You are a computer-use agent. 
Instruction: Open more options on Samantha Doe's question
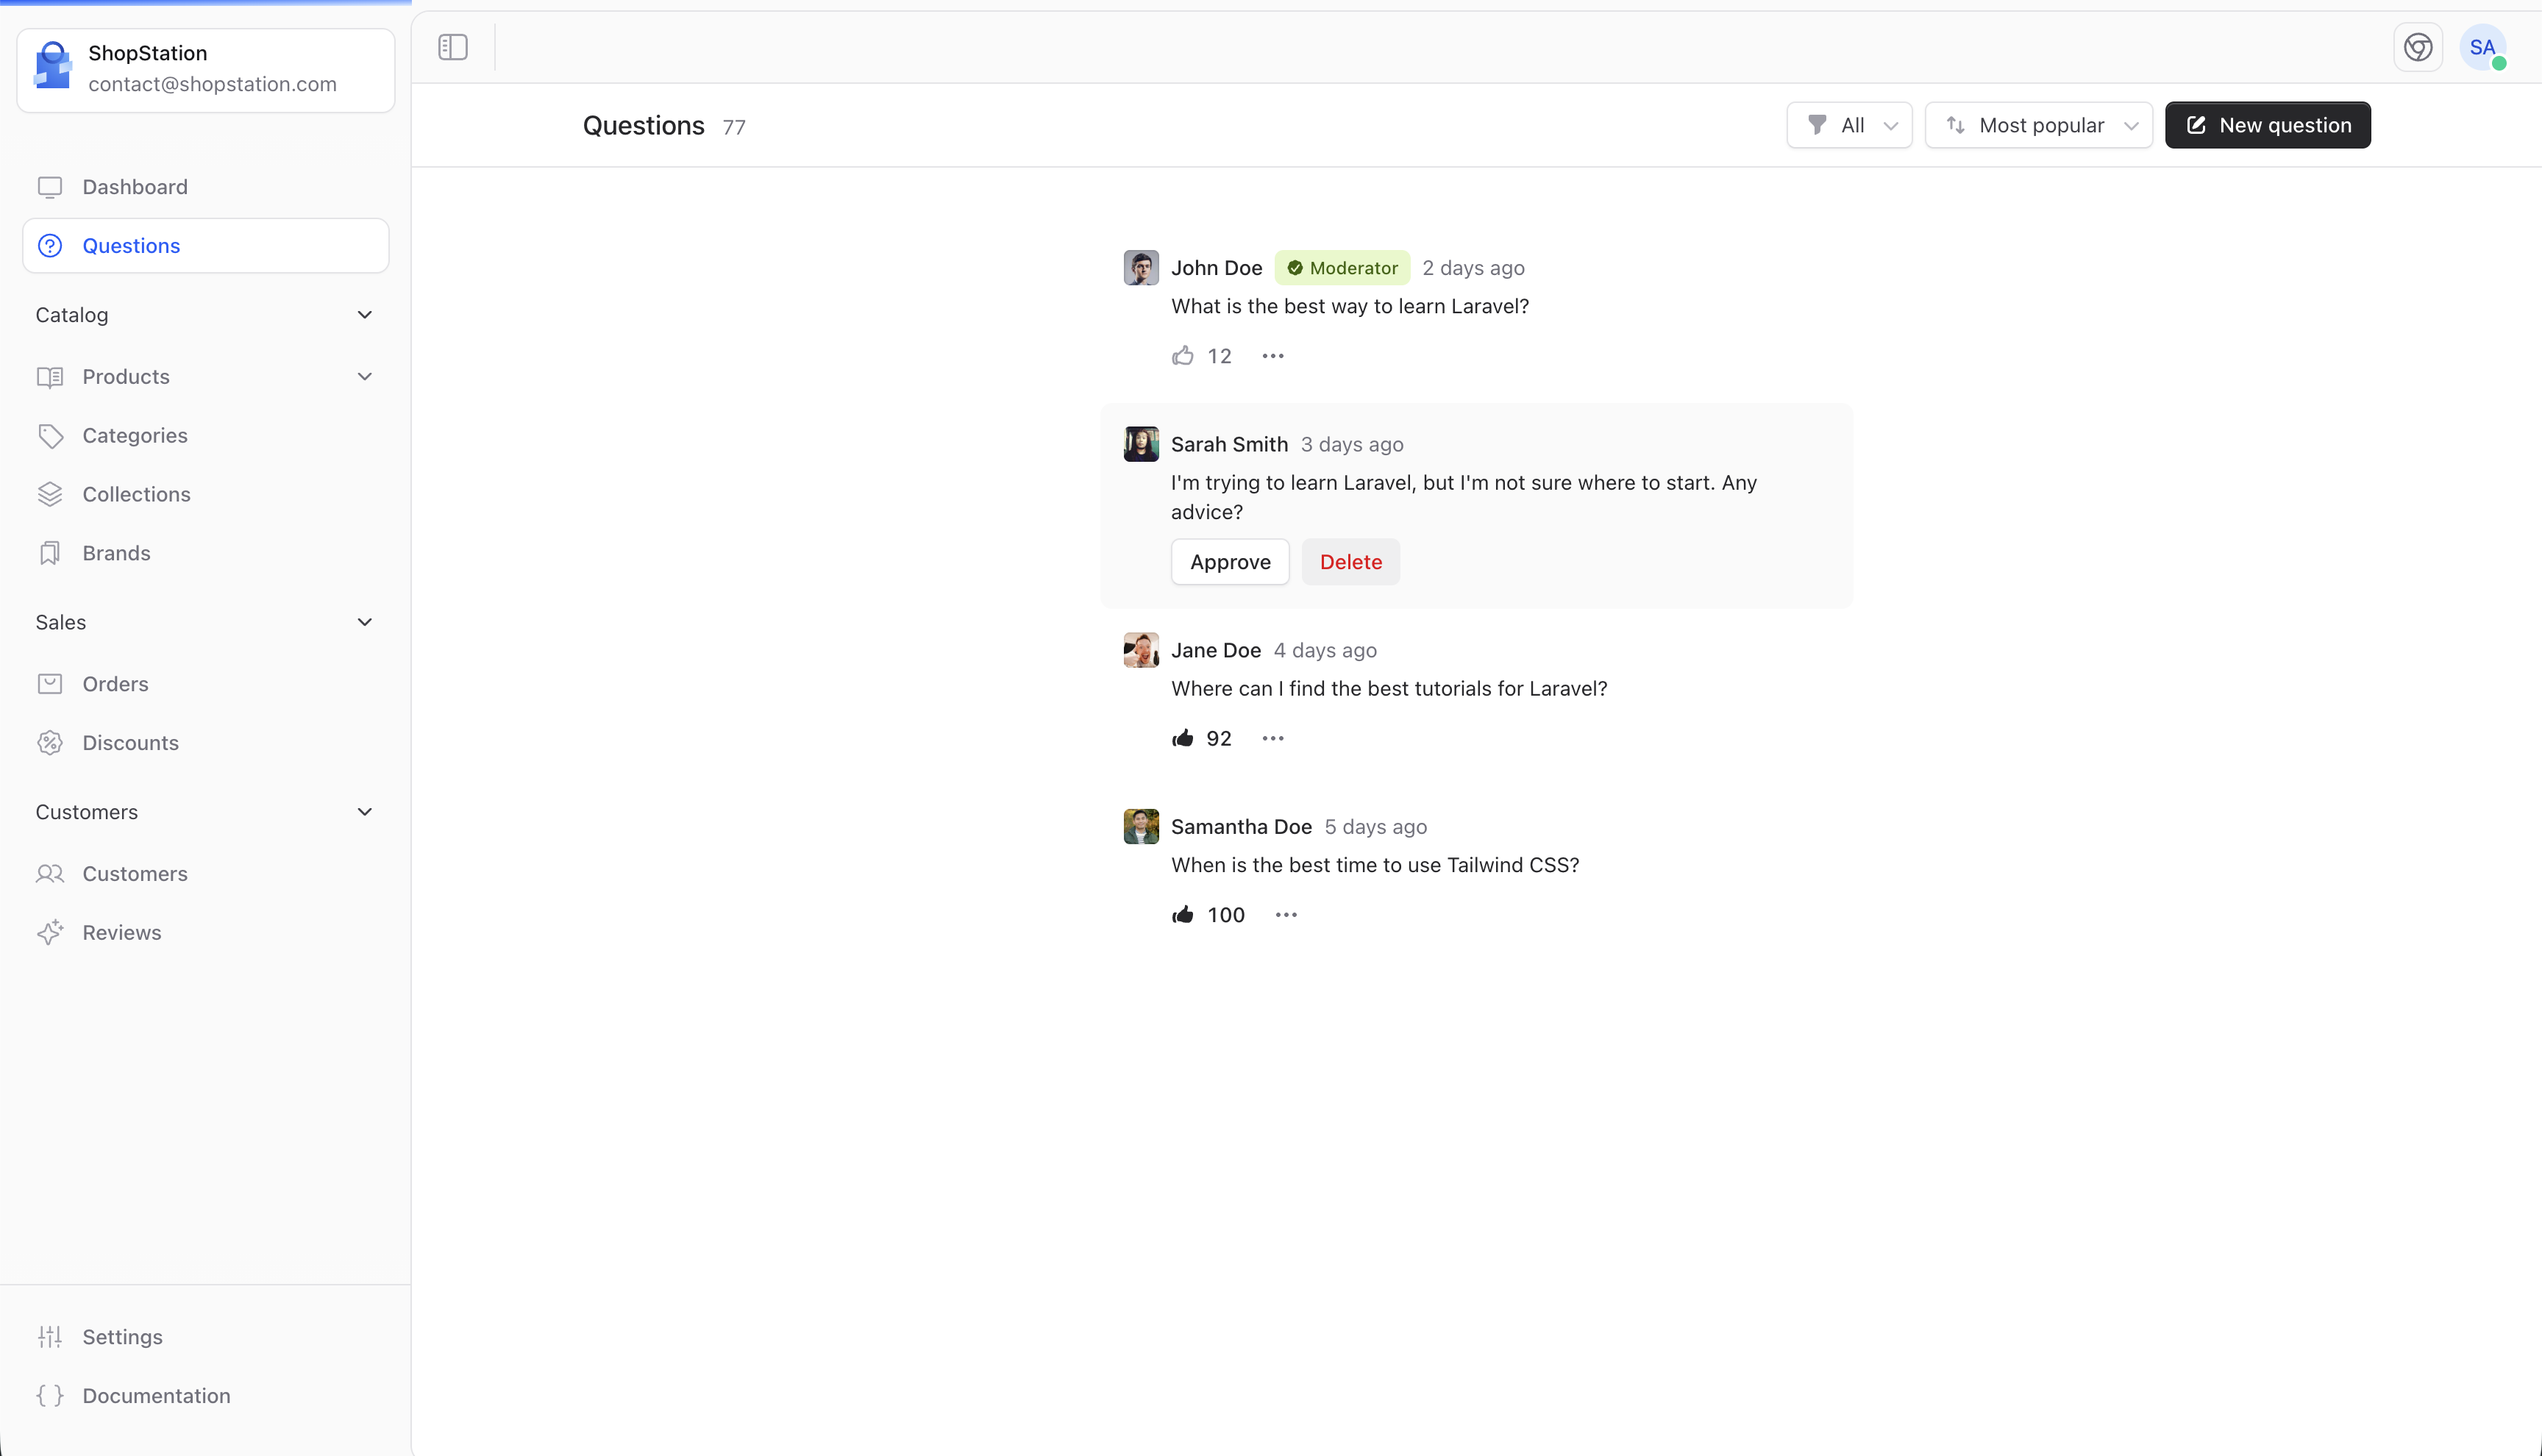click(1286, 915)
